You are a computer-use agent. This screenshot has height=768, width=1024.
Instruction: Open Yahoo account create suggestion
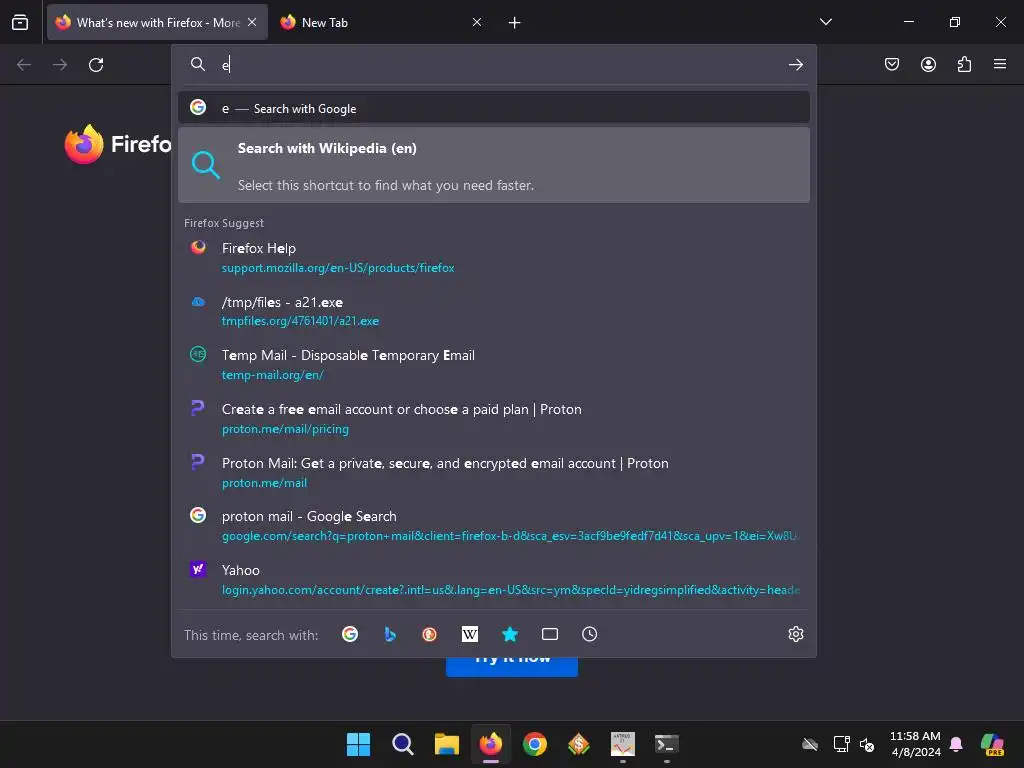click(494, 579)
